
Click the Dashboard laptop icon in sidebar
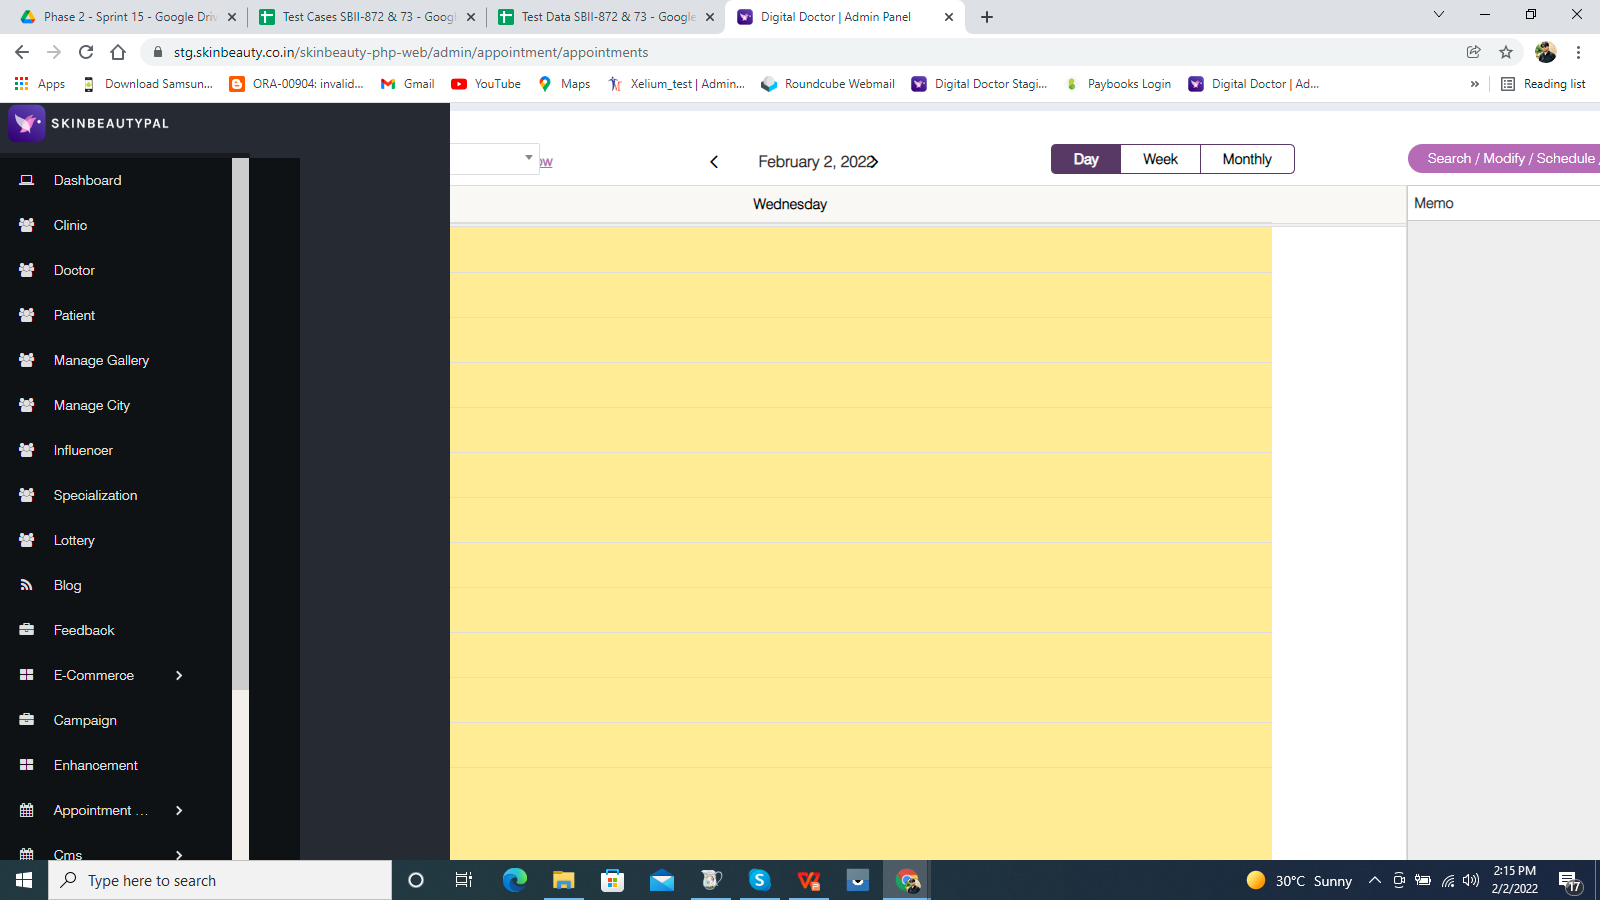click(27, 180)
